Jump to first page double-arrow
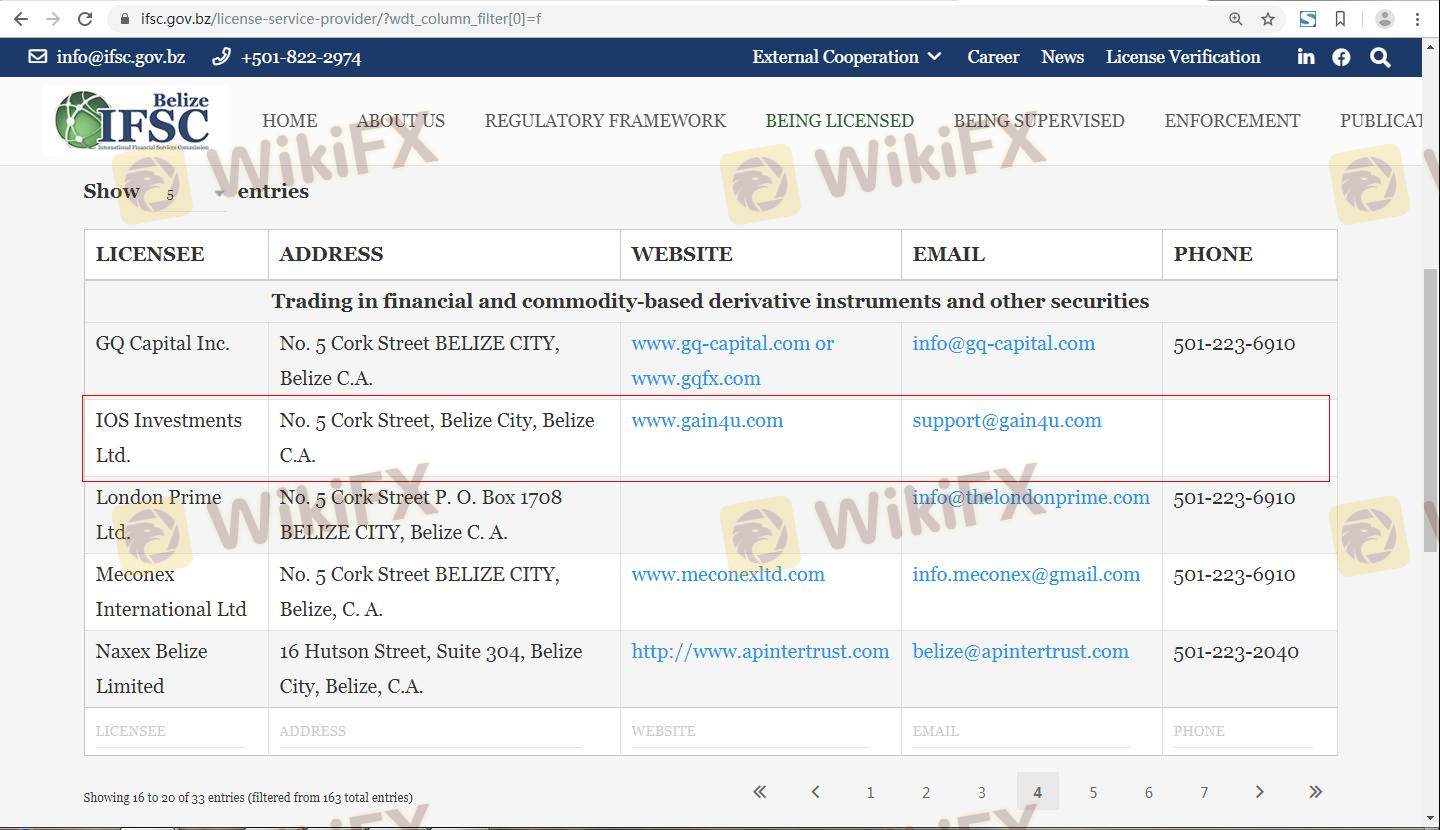Image resolution: width=1440 pixels, height=830 pixels. pos(760,792)
